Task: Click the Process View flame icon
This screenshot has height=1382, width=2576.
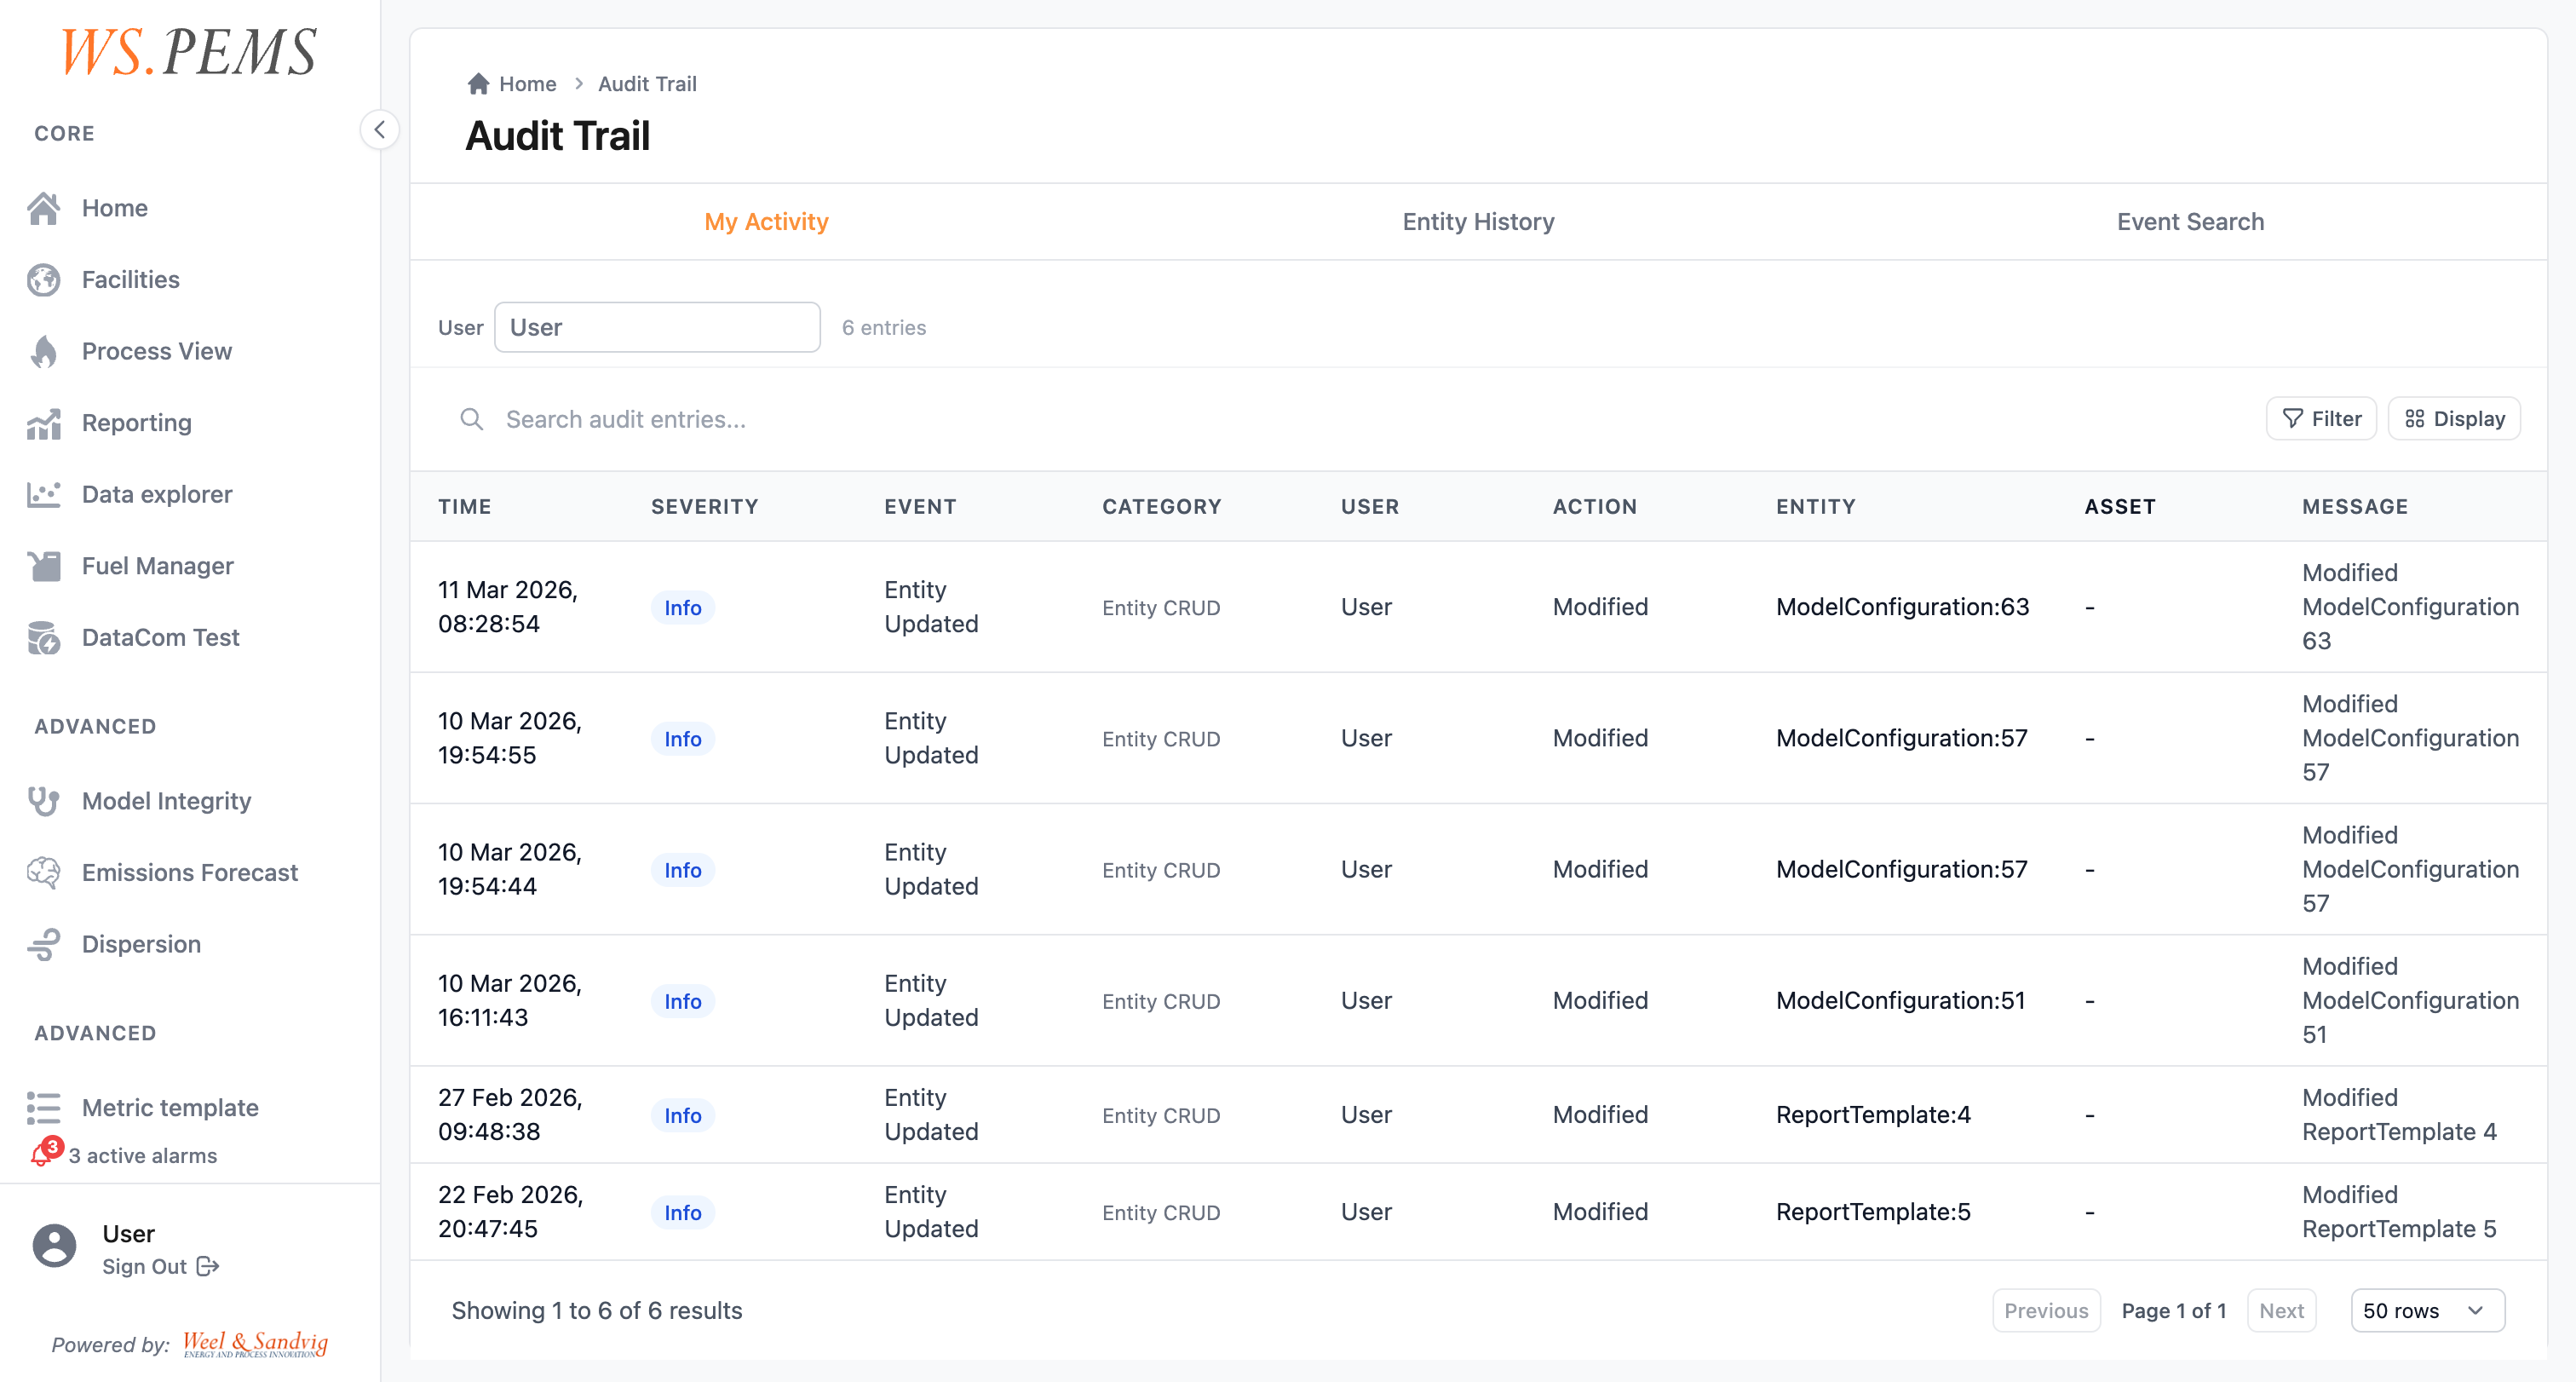Action: (x=44, y=351)
